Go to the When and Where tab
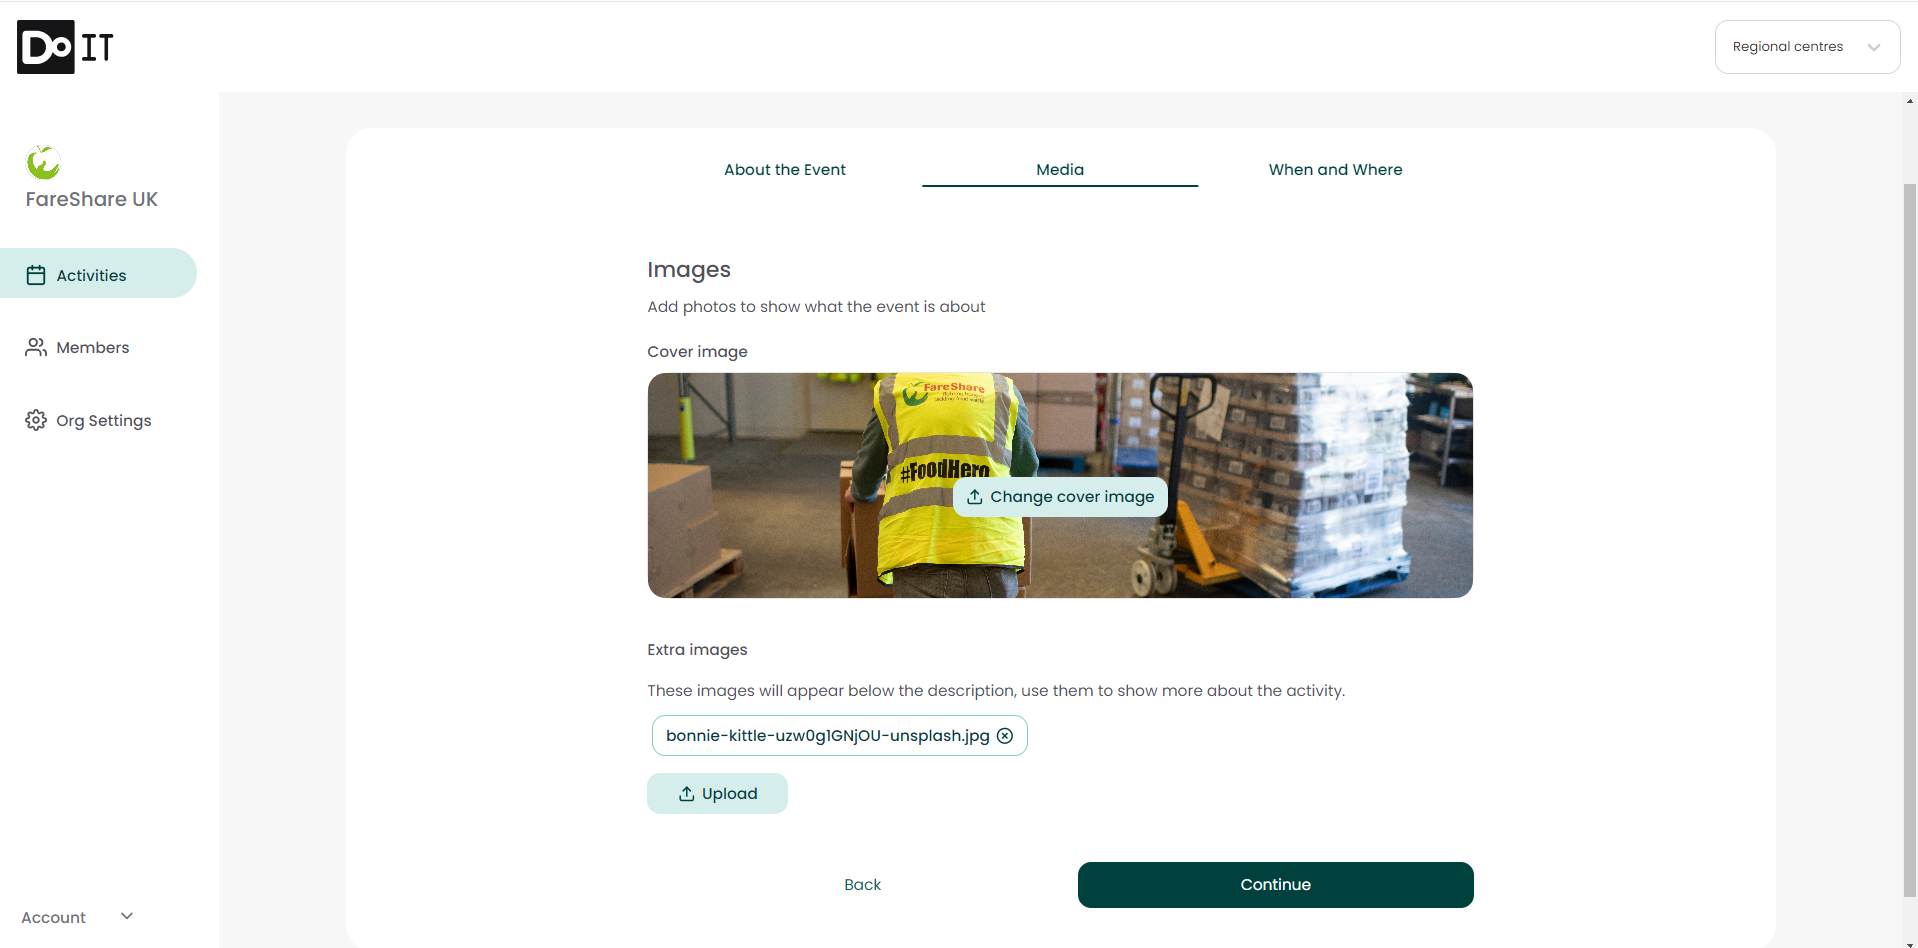Screen dimensions: 1918x948 point(1335,170)
